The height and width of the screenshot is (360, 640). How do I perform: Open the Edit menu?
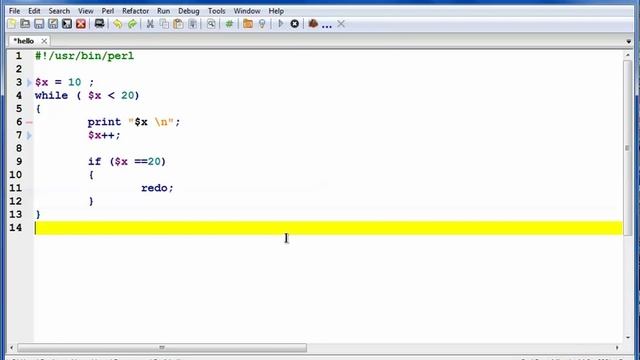[x=34, y=11]
